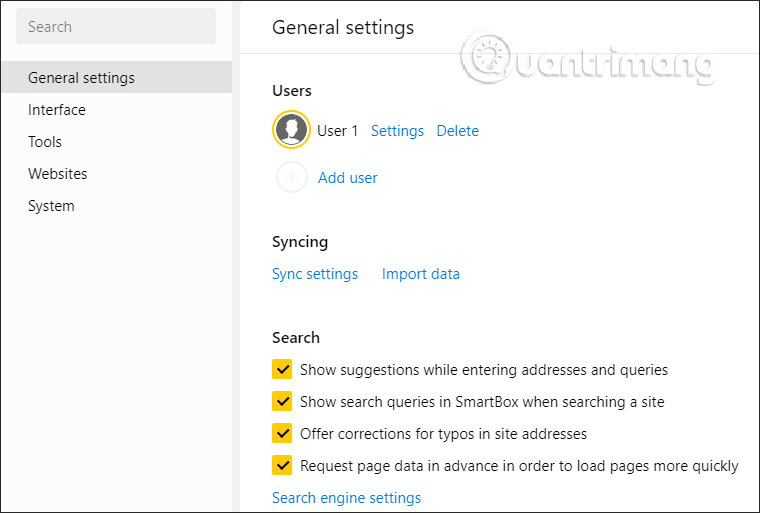
Task: Turn off Request page data in advance
Action: [282, 466]
